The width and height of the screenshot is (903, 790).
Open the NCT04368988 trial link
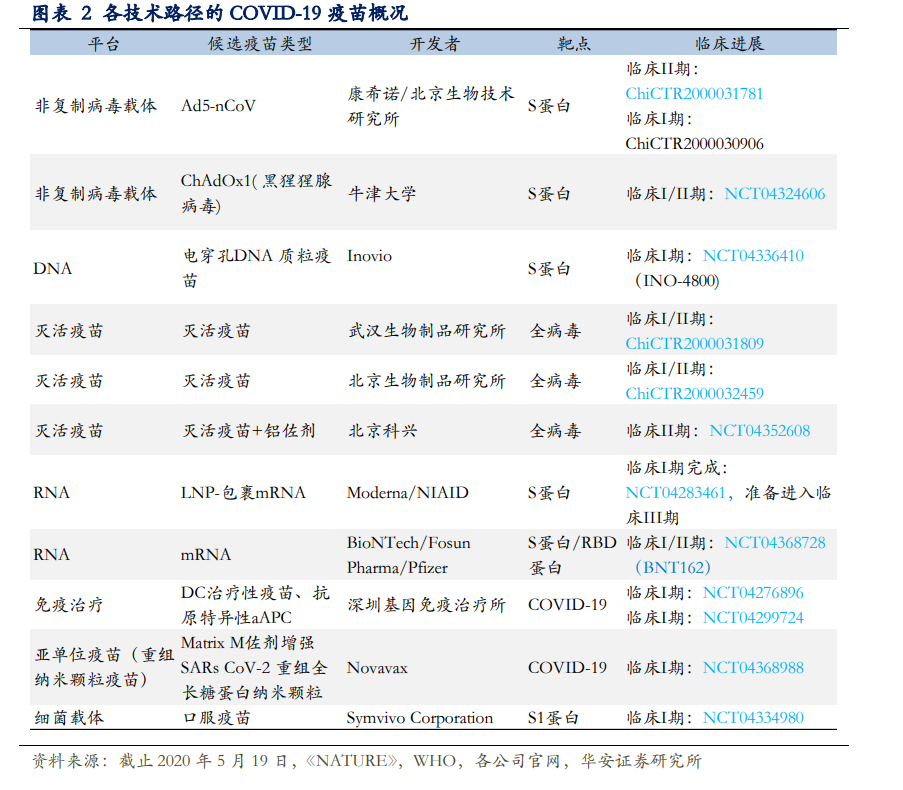(x=753, y=668)
